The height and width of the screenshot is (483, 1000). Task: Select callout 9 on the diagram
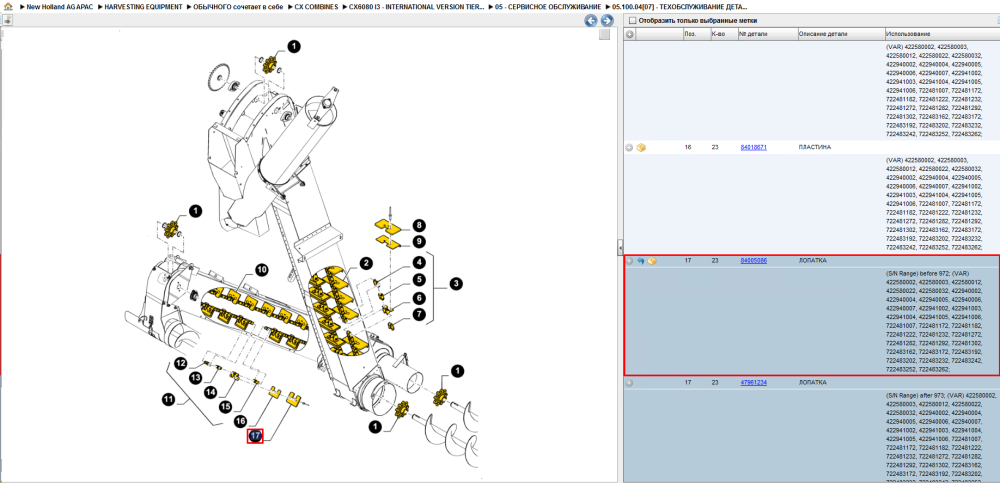(418, 242)
